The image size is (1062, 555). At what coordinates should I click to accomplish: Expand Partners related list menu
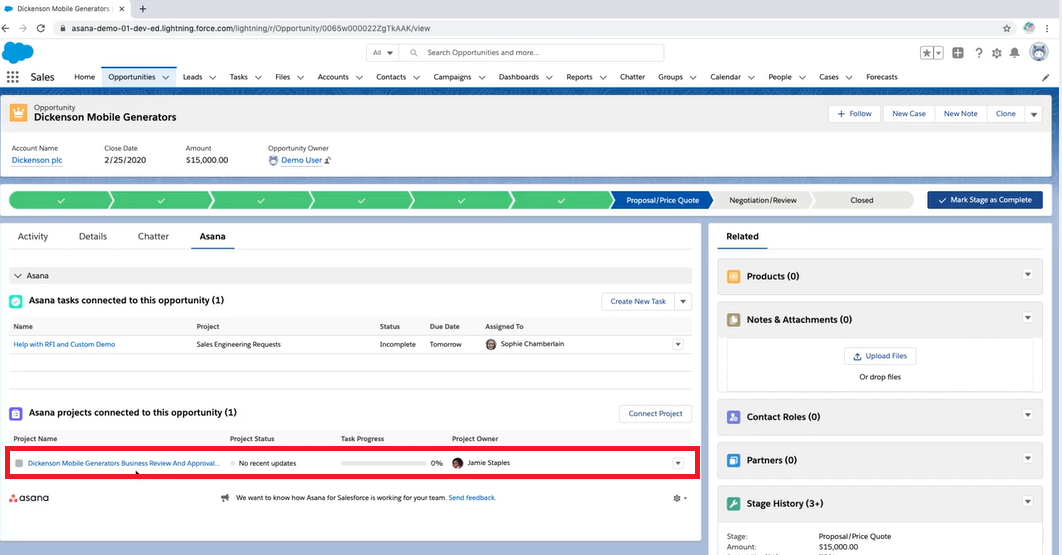click(x=1027, y=458)
